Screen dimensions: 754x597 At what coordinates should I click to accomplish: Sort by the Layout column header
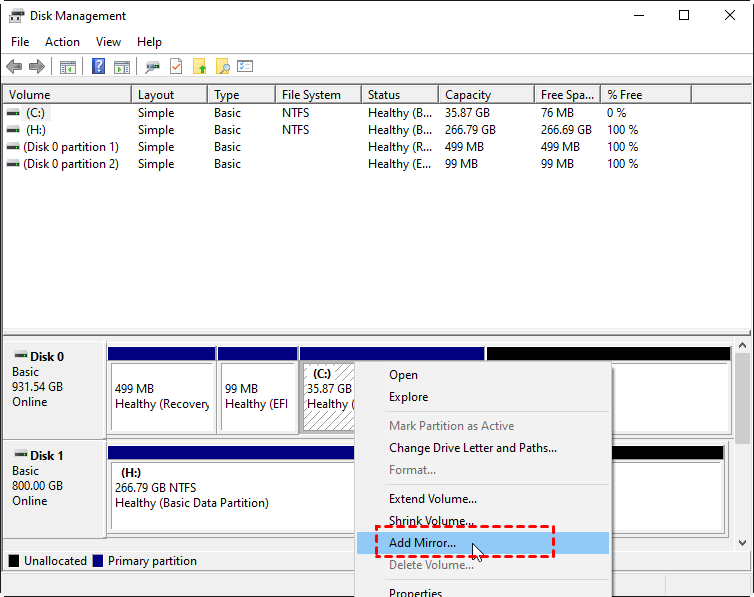170,95
